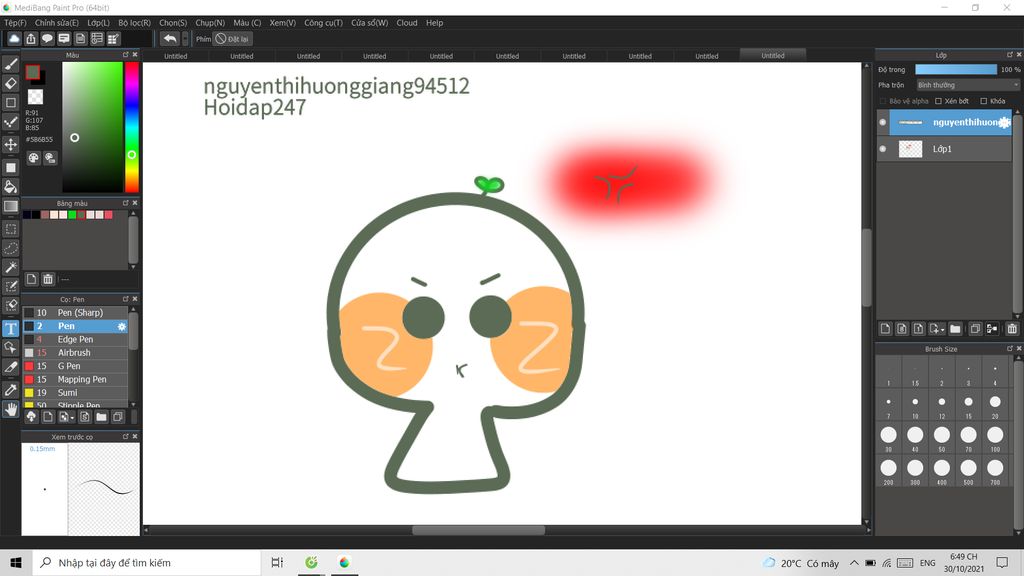The image size is (1024, 576).
Task: Enable the Khóa checkbox
Action: [x=984, y=101]
